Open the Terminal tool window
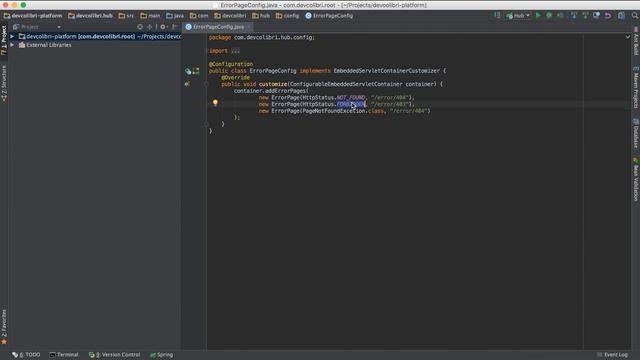 (64, 355)
